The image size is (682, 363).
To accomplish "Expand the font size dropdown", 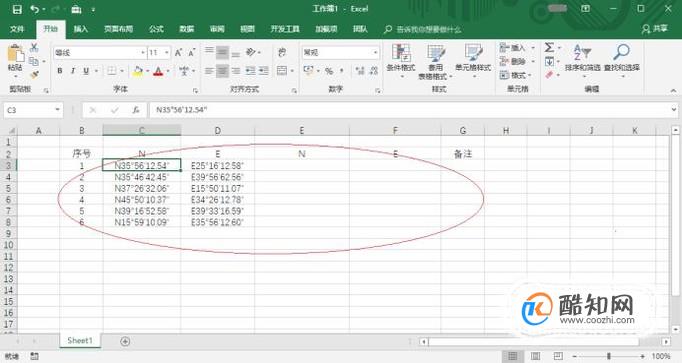I will (167, 53).
